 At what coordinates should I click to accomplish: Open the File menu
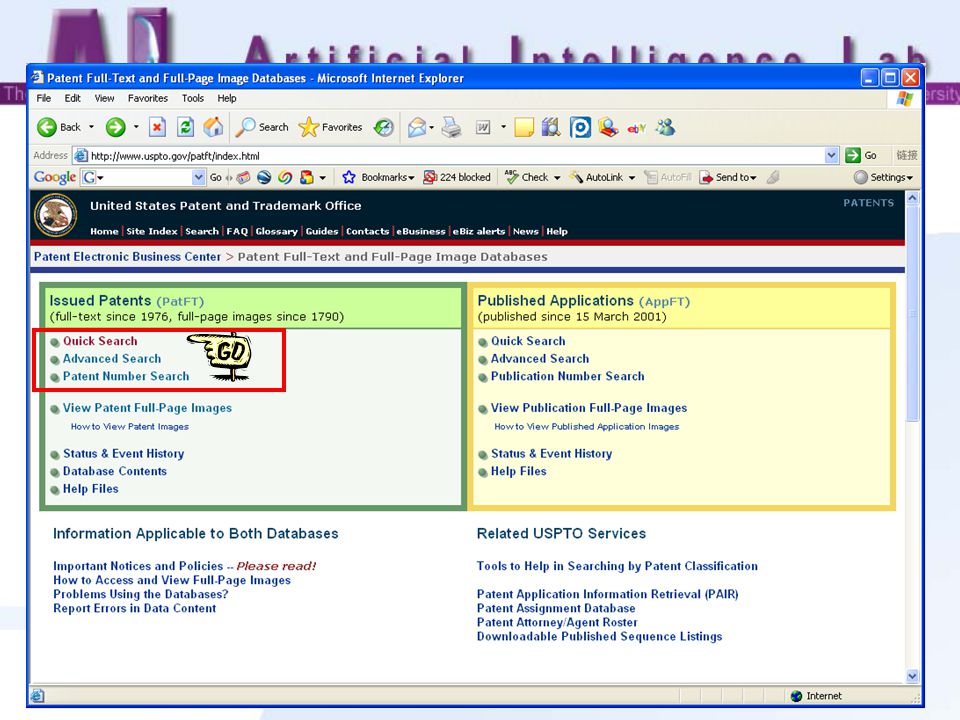click(x=43, y=99)
